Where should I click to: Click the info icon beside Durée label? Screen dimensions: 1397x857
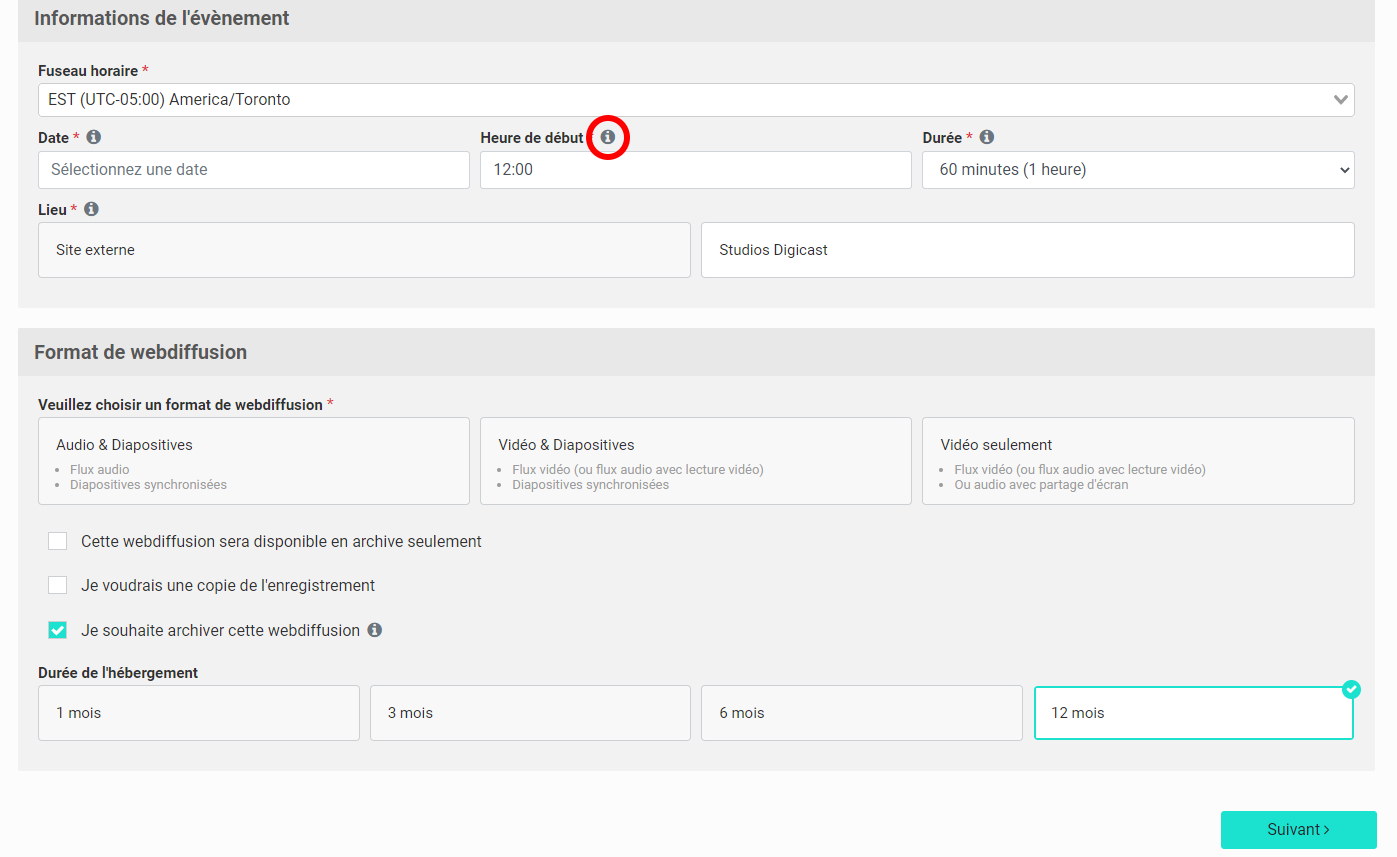pyautogui.click(x=987, y=138)
